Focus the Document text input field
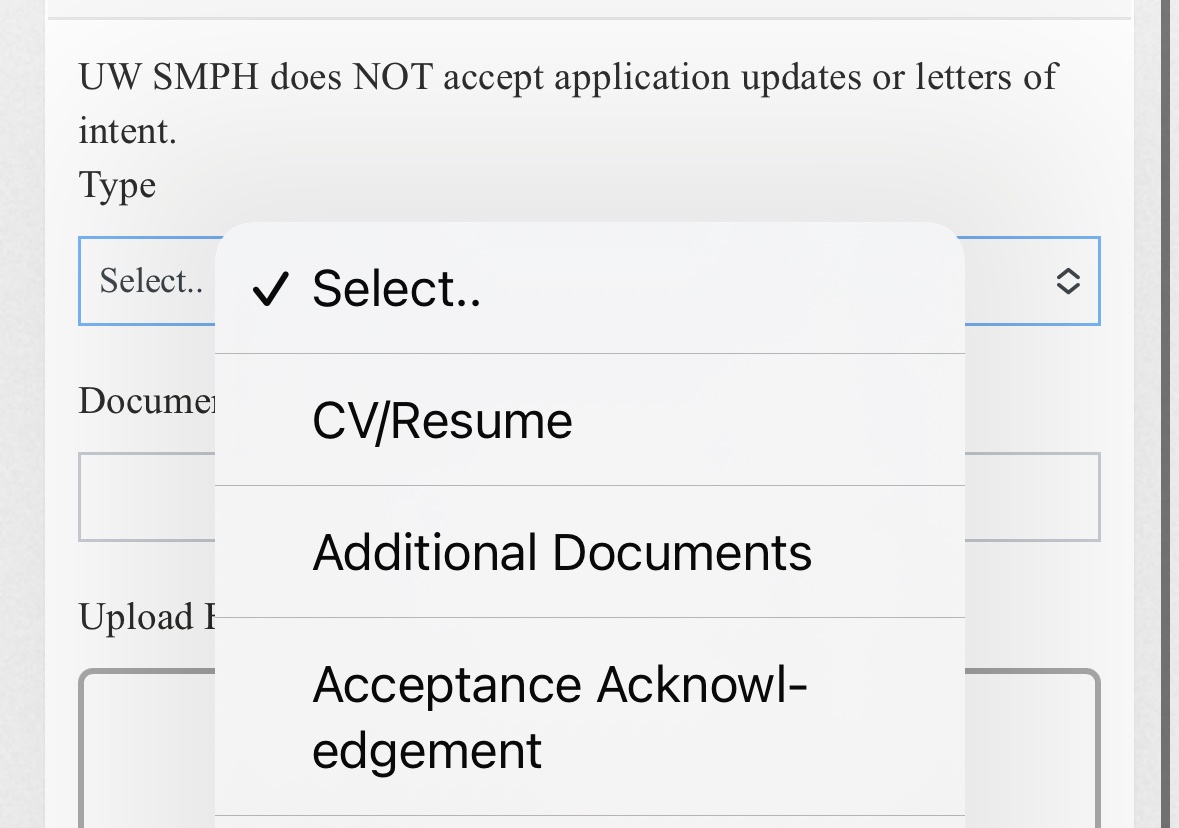The height and width of the screenshot is (828, 1179). [x=1030, y=497]
